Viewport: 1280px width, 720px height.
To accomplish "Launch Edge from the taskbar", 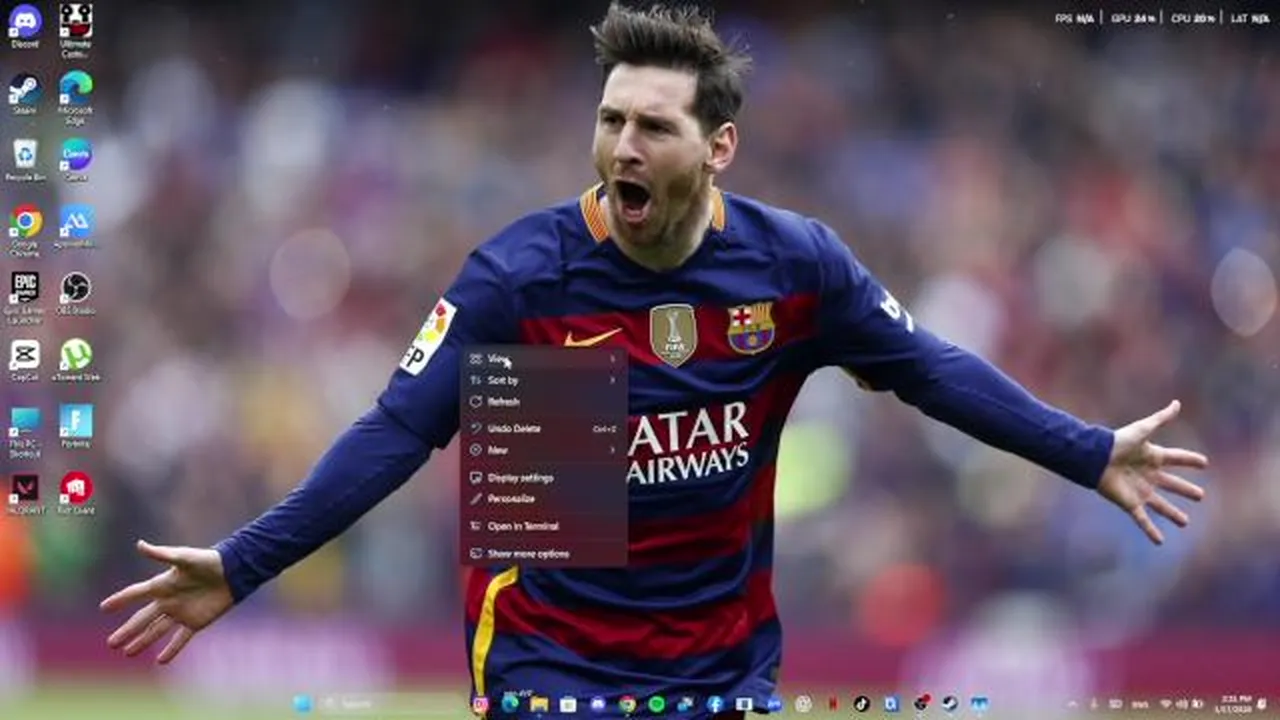I will coord(510,704).
